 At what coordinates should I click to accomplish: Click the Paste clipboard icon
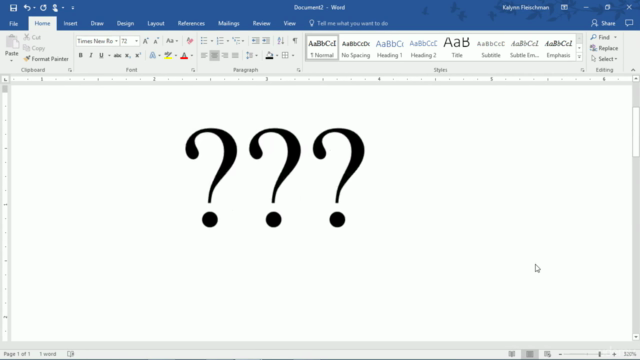[x=12, y=42]
